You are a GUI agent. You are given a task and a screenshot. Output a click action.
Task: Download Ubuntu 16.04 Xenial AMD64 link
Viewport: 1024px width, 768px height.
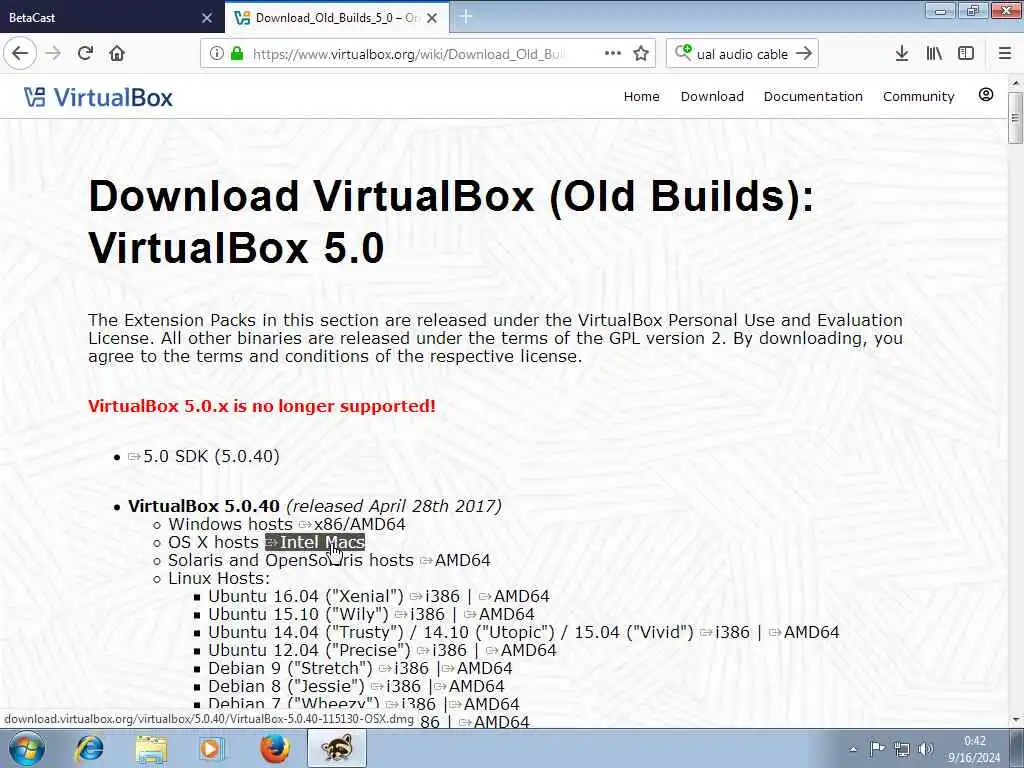515,596
